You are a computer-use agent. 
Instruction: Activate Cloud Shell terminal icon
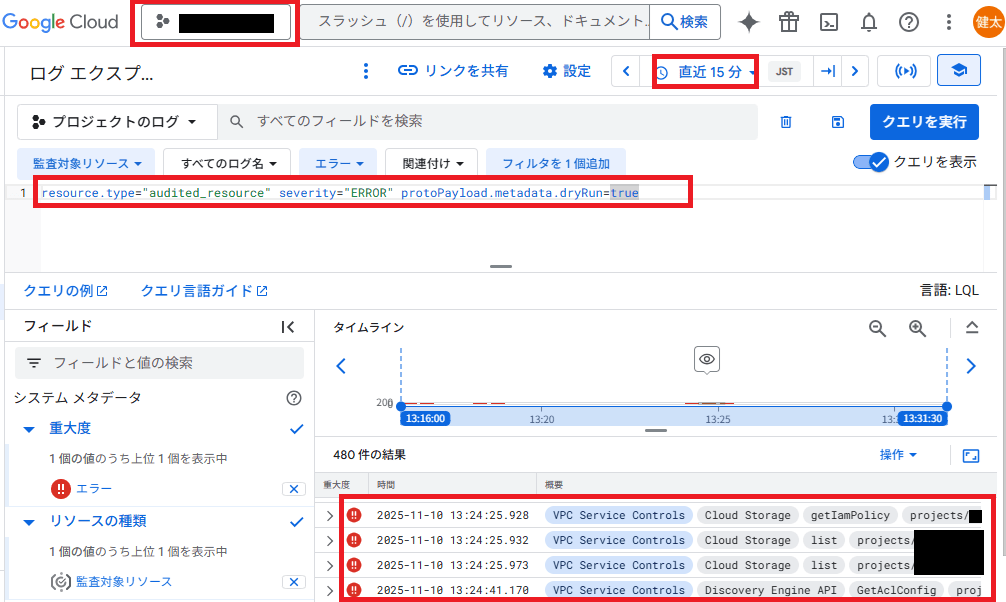coord(829,22)
